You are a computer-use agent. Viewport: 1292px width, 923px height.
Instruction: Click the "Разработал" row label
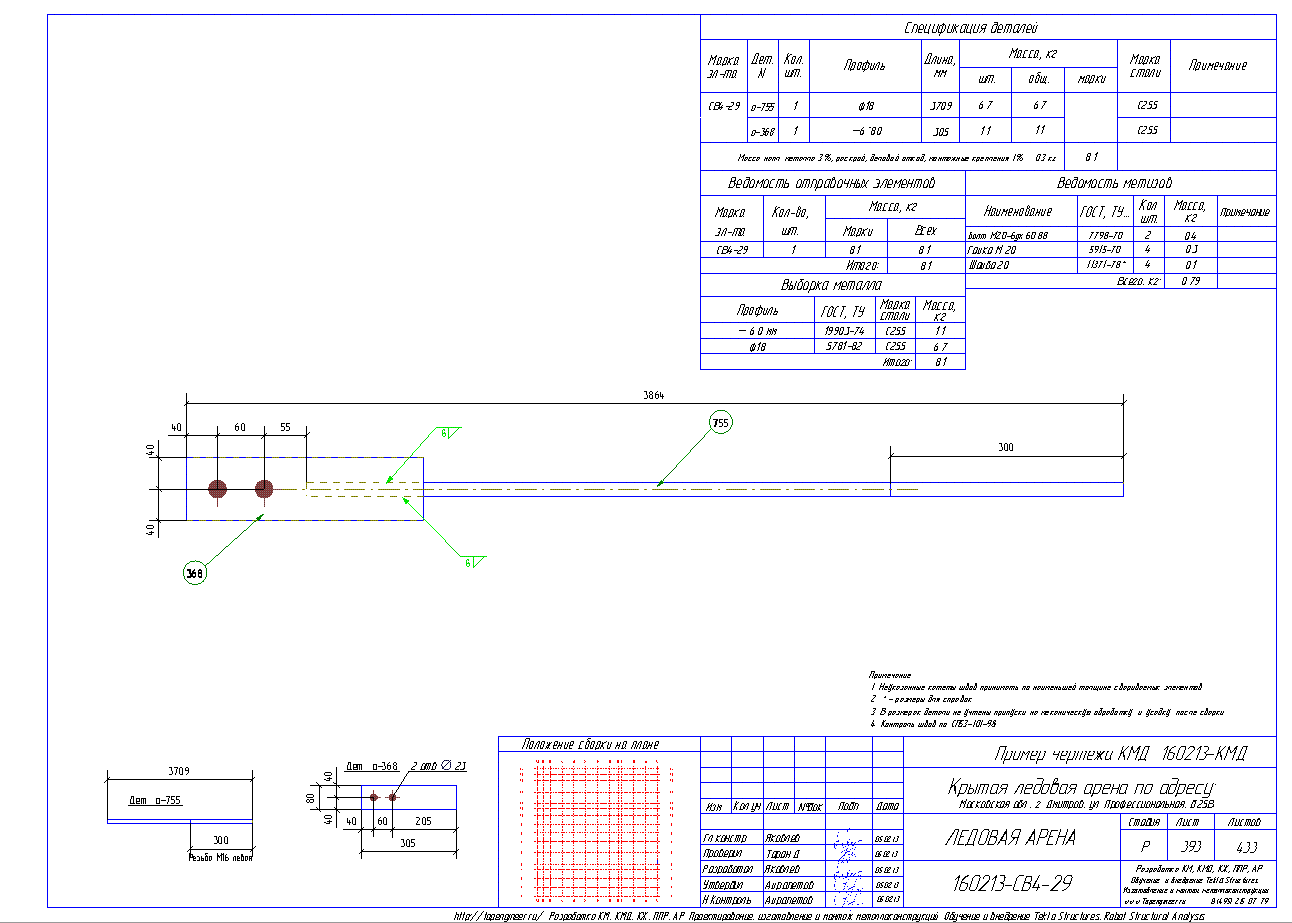pyautogui.click(x=729, y=869)
